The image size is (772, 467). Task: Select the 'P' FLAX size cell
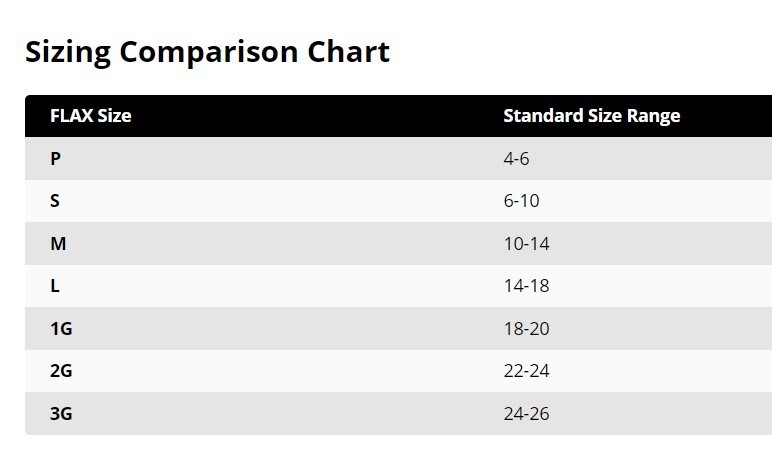click(x=55, y=159)
